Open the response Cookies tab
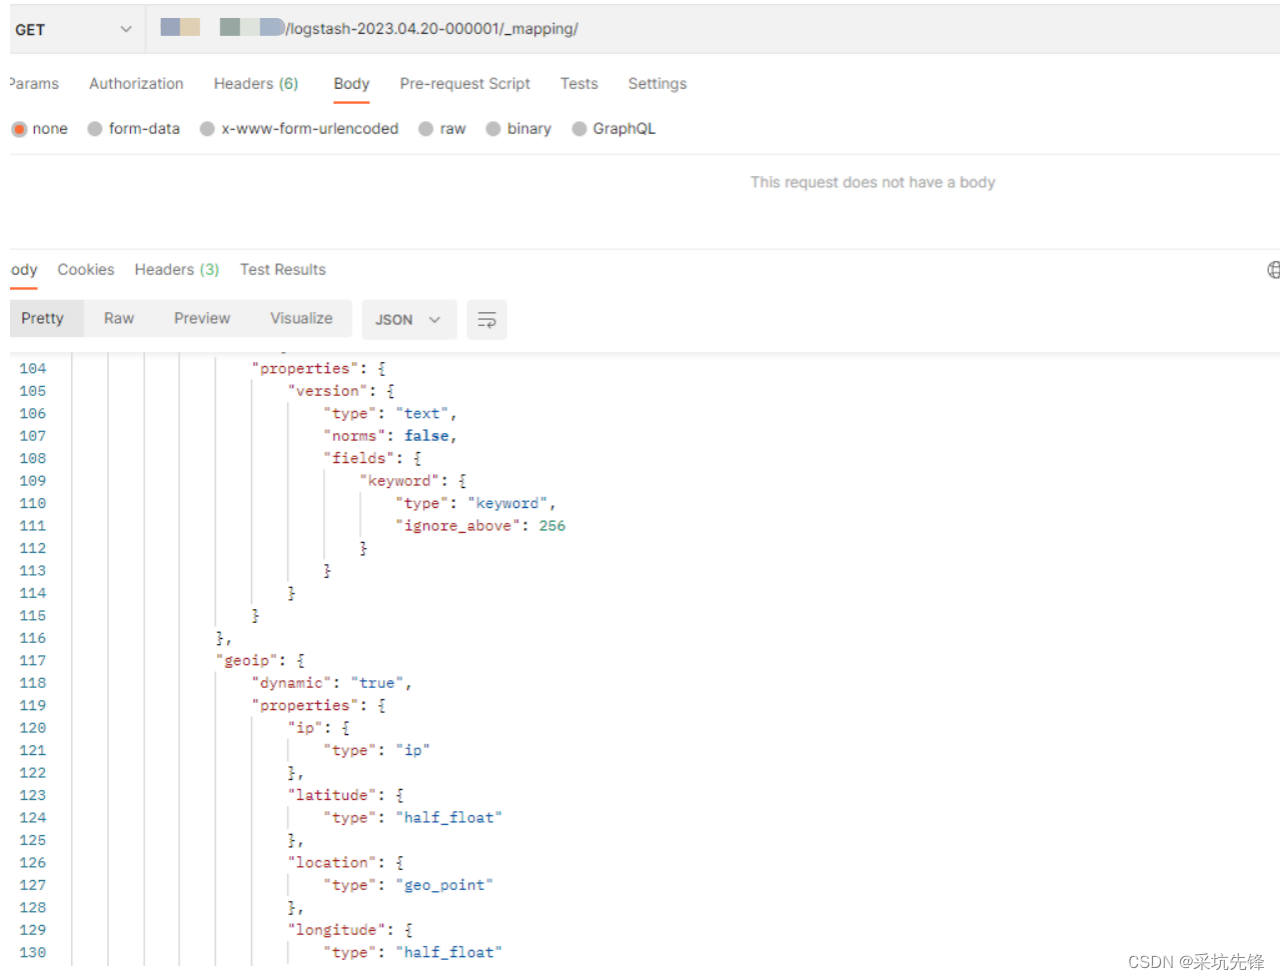Viewport: 1280px width, 980px height. (86, 270)
